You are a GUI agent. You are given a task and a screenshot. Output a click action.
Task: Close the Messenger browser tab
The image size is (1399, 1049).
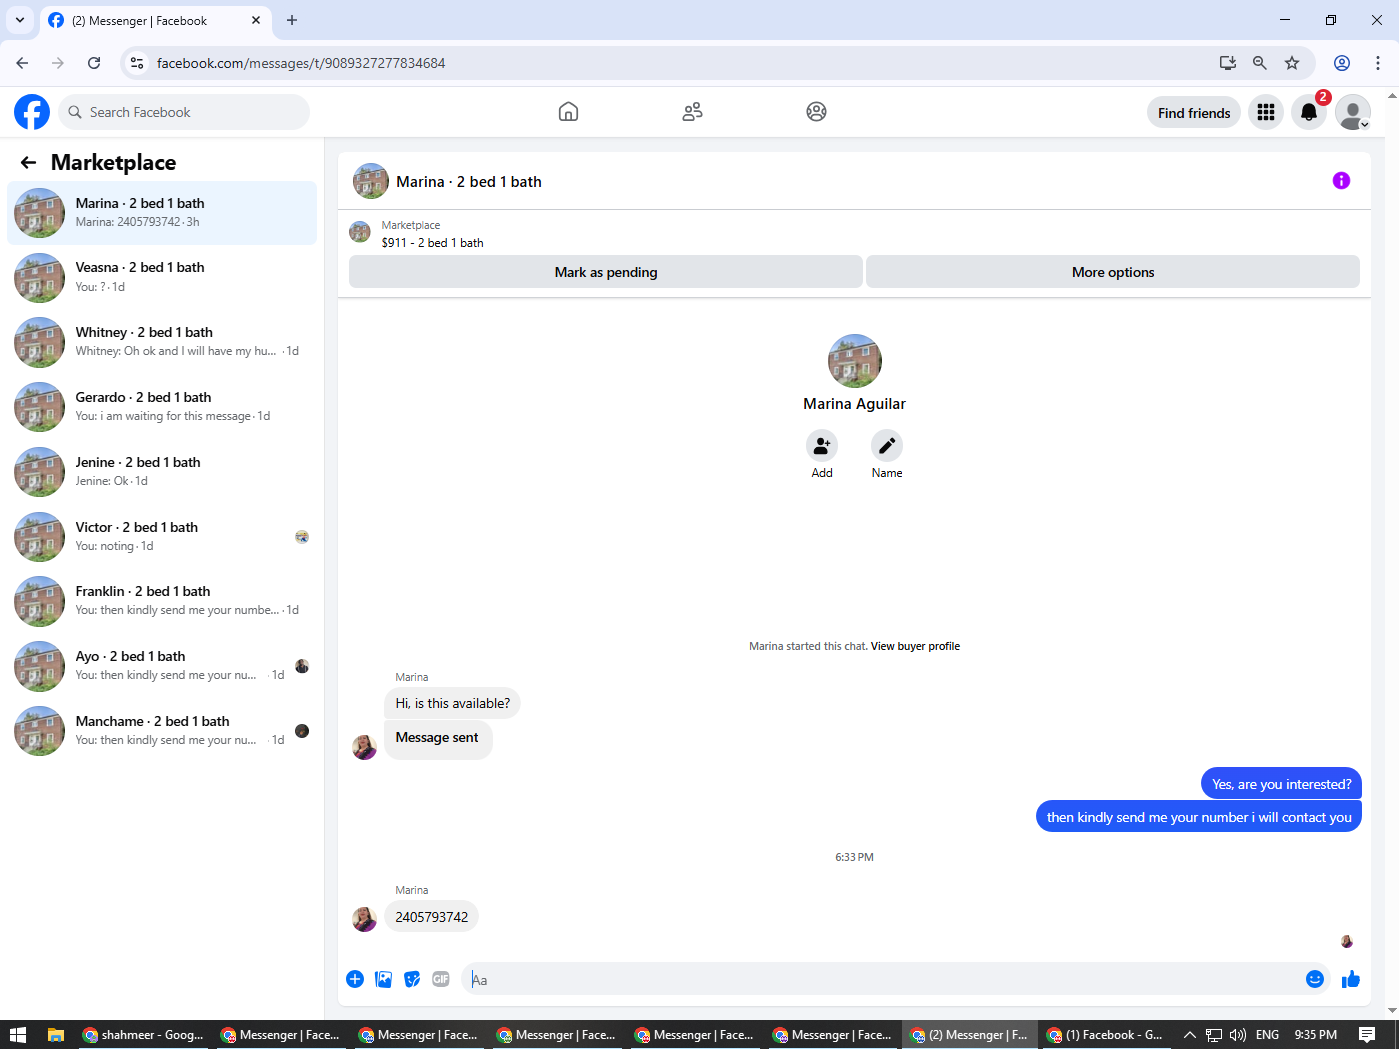coord(256,20)
